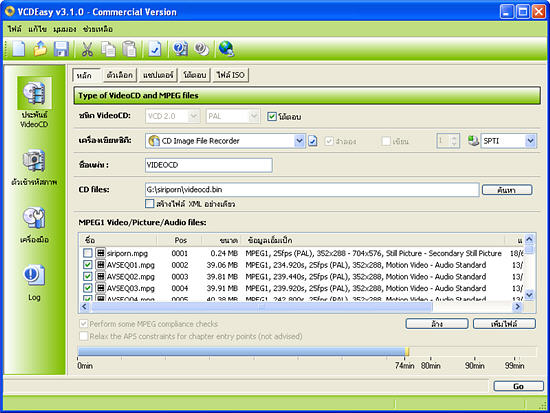Click the Paste clipboard icon
This screenshot has height=413, width=550.
[129, 48]
